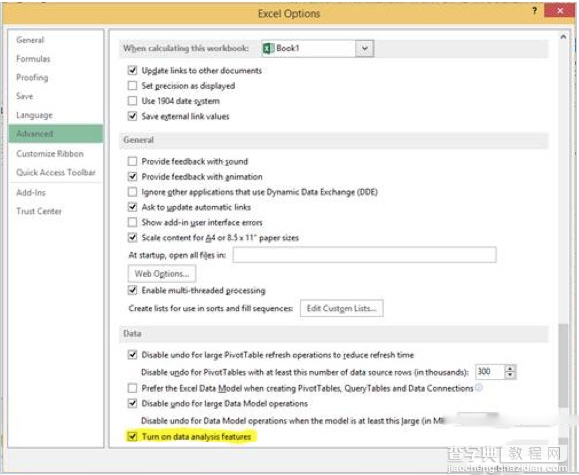
Task: Increase PivotTable rows spinner value
Action: [510, 368]
